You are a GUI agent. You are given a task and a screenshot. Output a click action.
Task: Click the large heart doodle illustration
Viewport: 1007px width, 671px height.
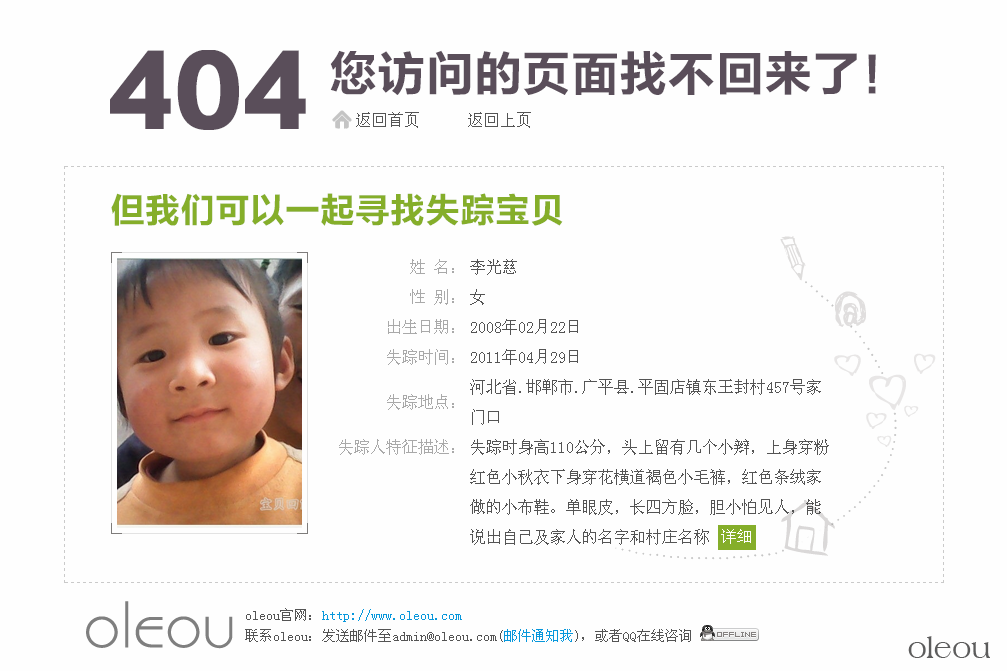coord(888,390)
